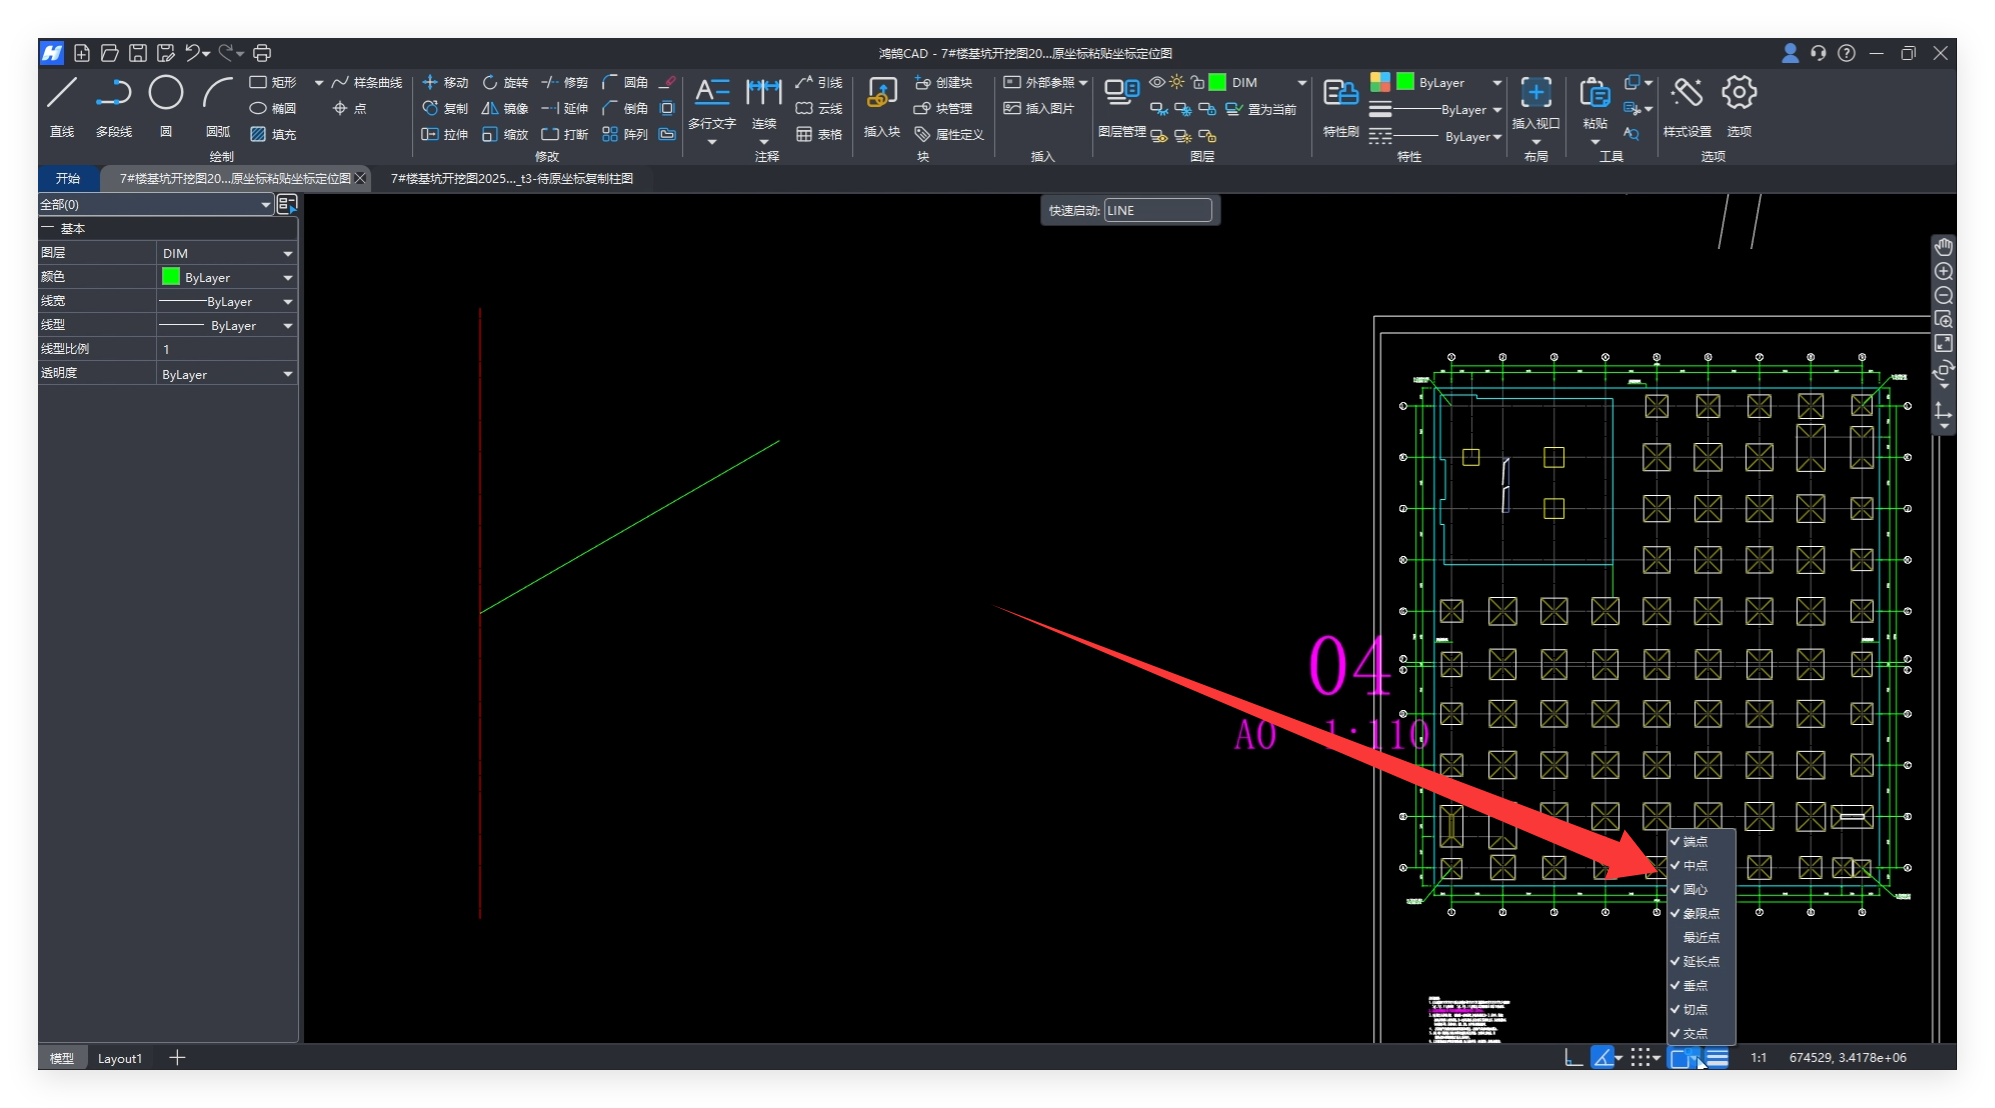Select the 直线 (Line) drawing tool
Viewport: 1995px width, 1108px height.
(x=62, y=94)
